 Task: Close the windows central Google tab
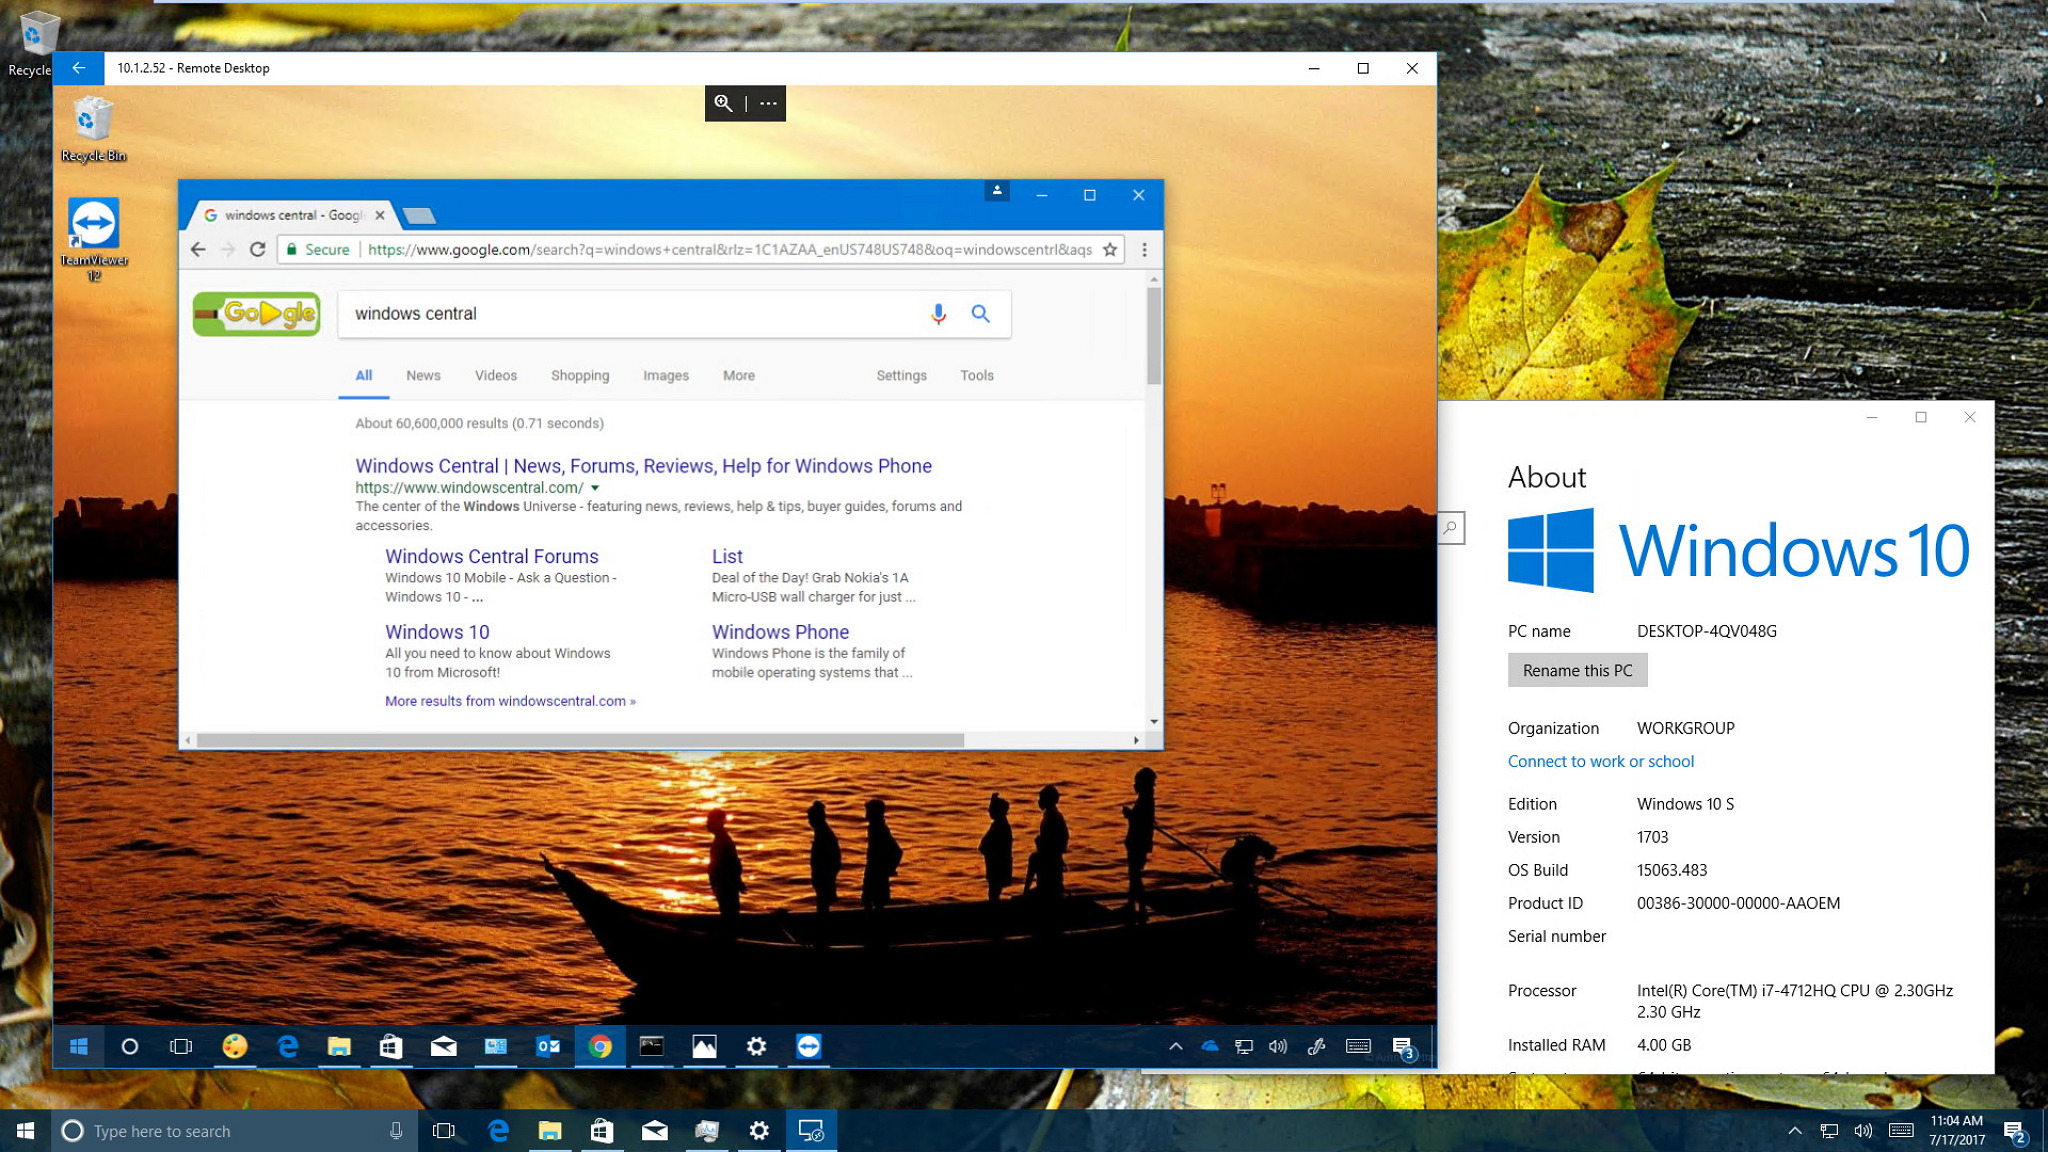pos(380,215)
